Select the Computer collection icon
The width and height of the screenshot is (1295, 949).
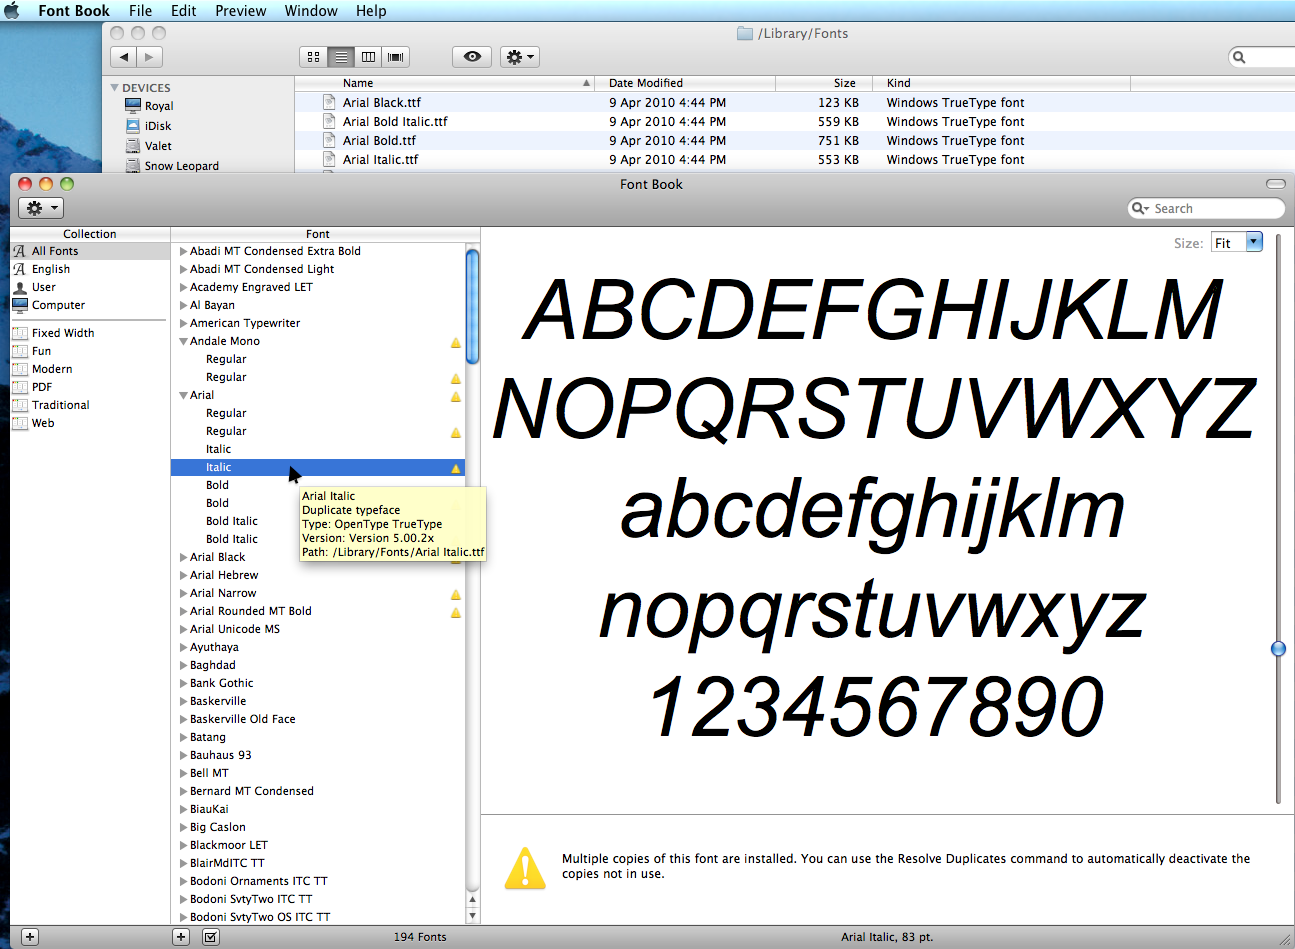[19, 305]
